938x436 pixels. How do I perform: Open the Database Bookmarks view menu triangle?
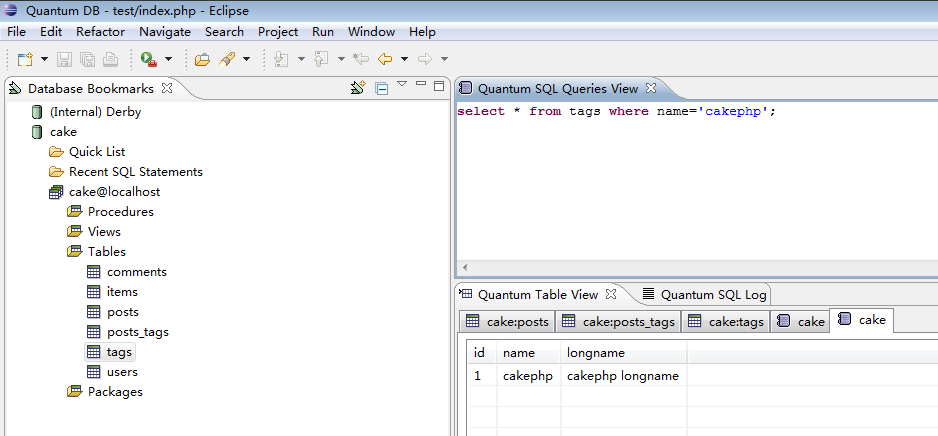(402, 85)
